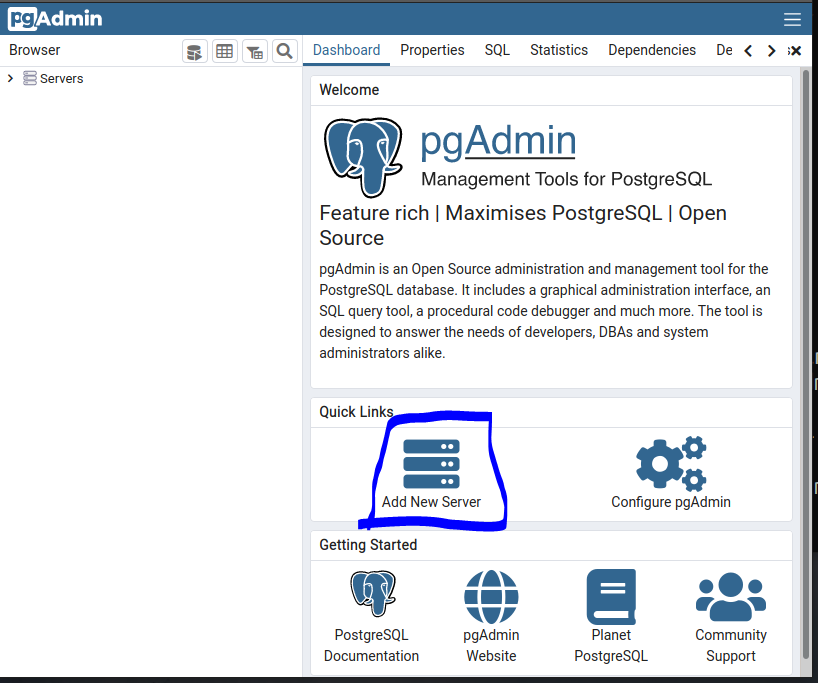Click the Configure pgAdmin gears icon

point(671,464)
